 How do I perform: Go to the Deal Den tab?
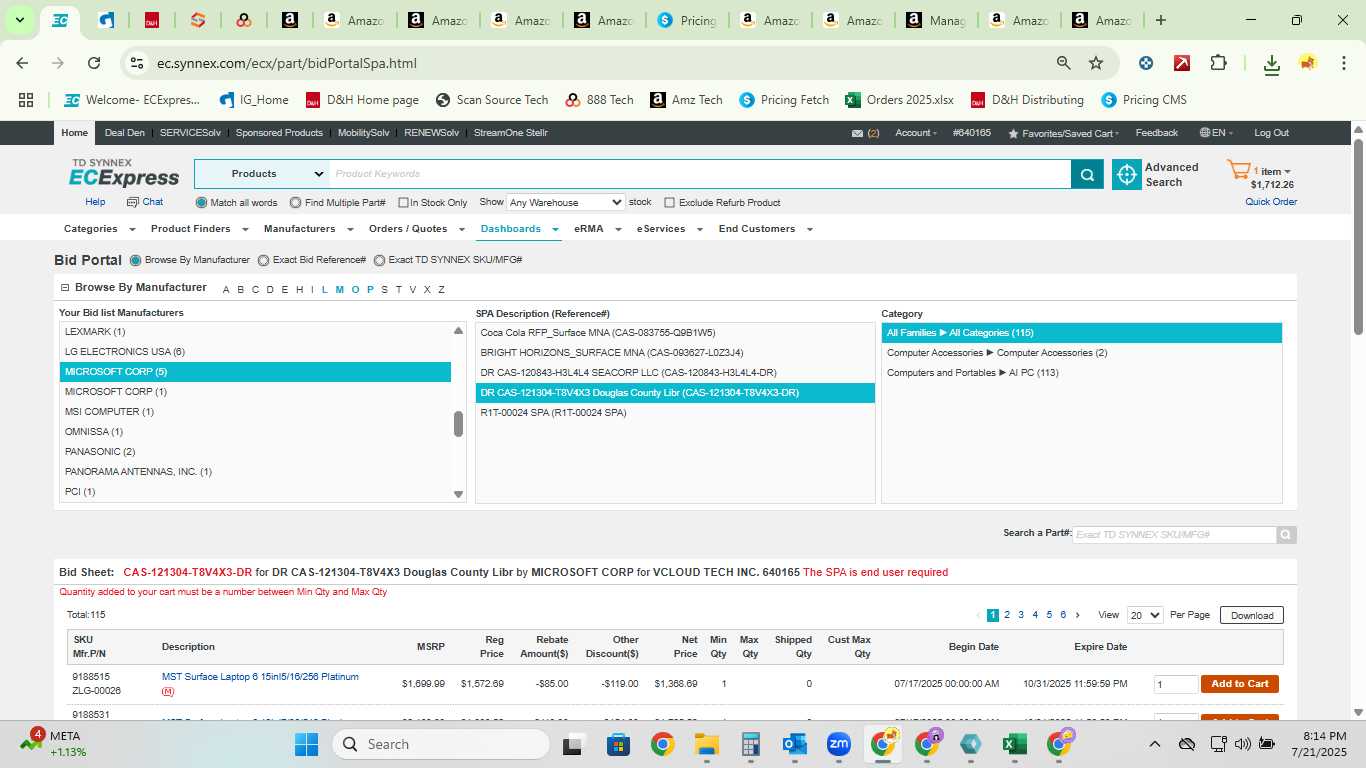pyautogui.click(x=124, y=133)
